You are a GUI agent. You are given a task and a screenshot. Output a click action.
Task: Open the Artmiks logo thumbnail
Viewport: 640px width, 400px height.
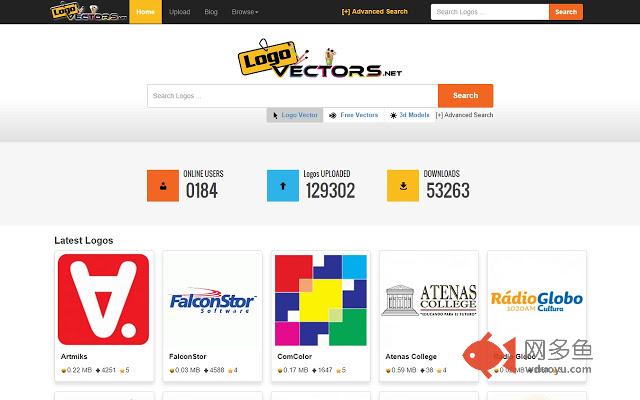103,299
